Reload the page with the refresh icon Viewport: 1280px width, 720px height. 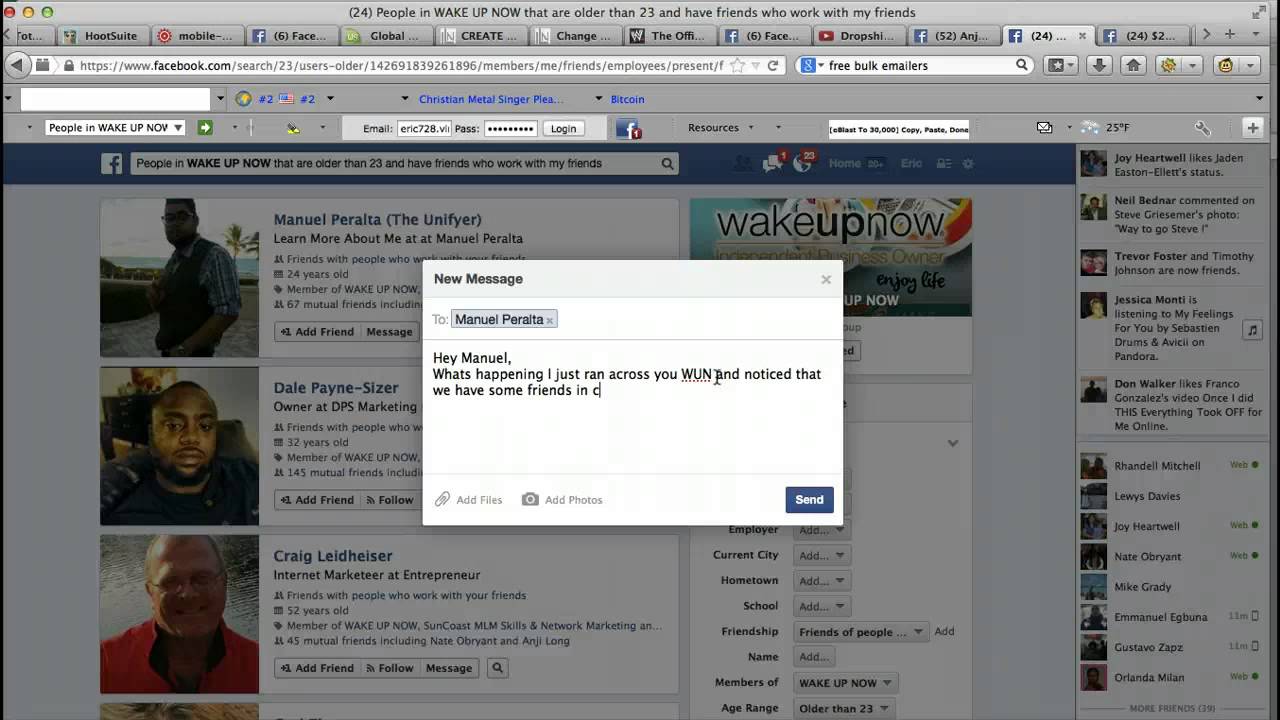click(772, 65)
